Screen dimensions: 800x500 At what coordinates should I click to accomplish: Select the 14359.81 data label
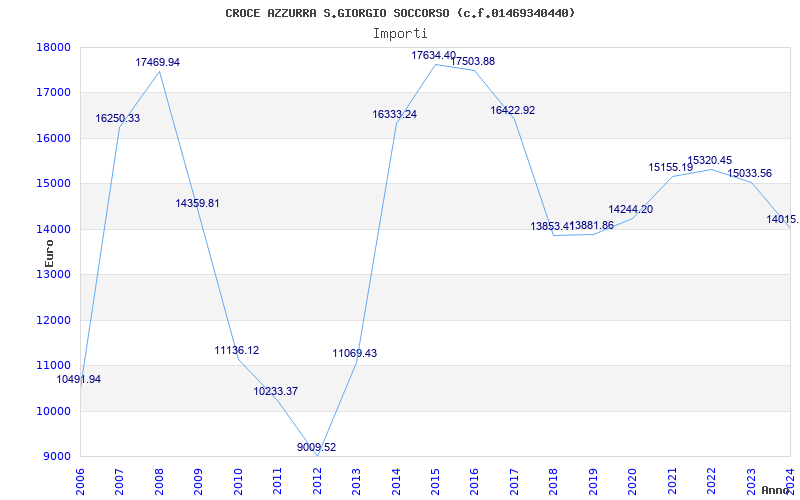(197, 203)
